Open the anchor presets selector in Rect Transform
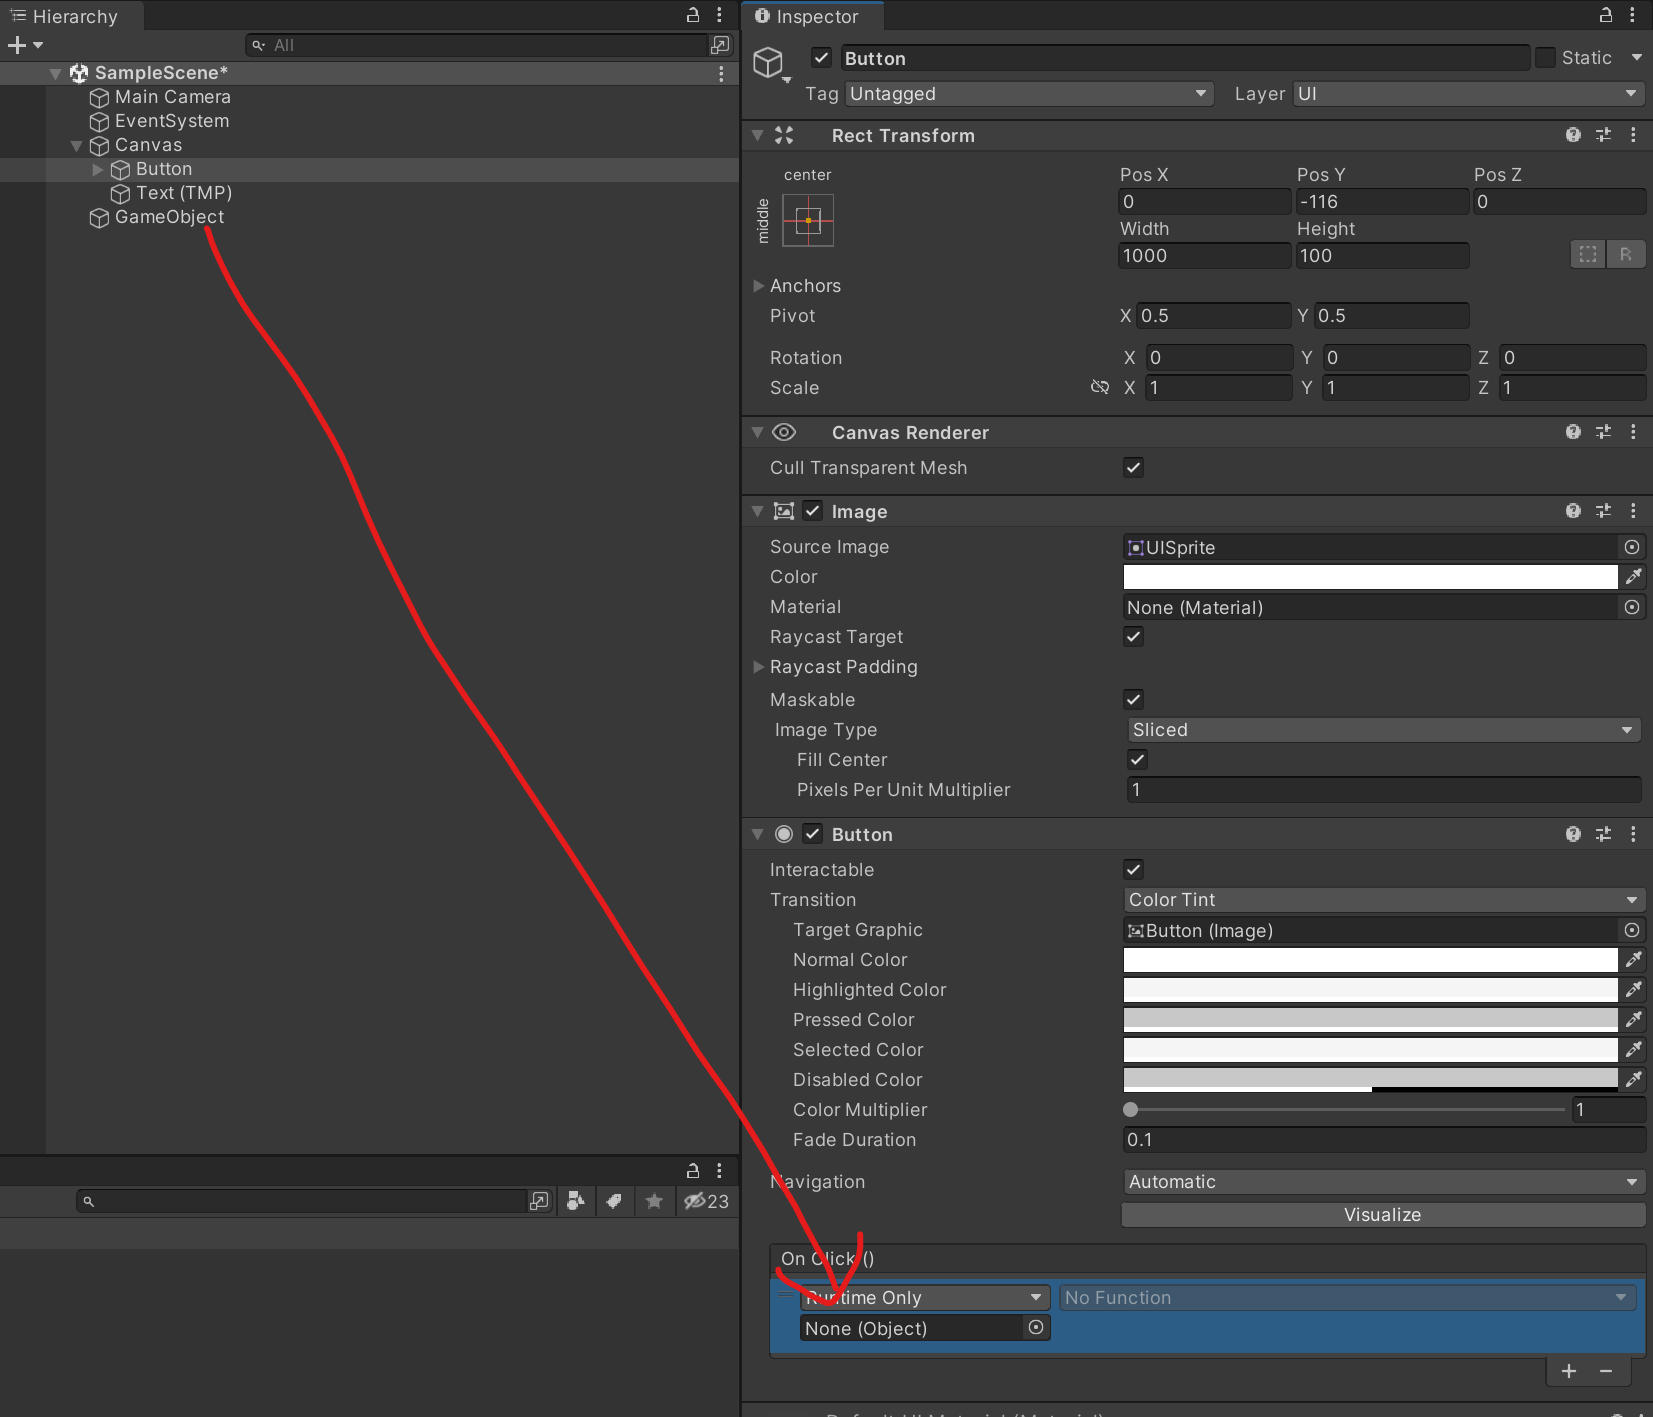Viewport: 1653px width, 1417px height. 808,220
